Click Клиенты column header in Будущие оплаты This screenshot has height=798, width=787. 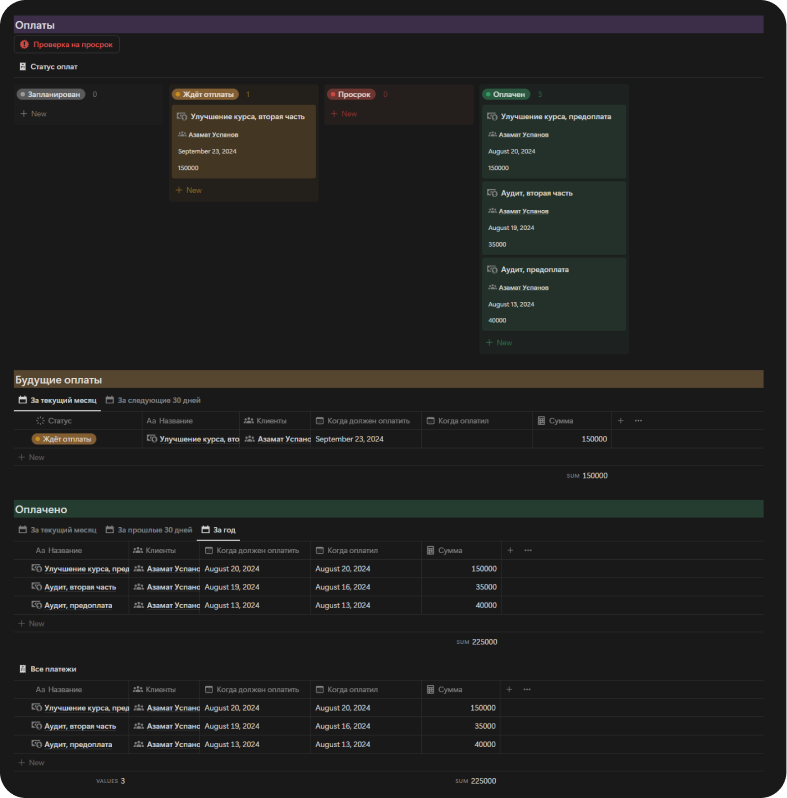[265, 421]
